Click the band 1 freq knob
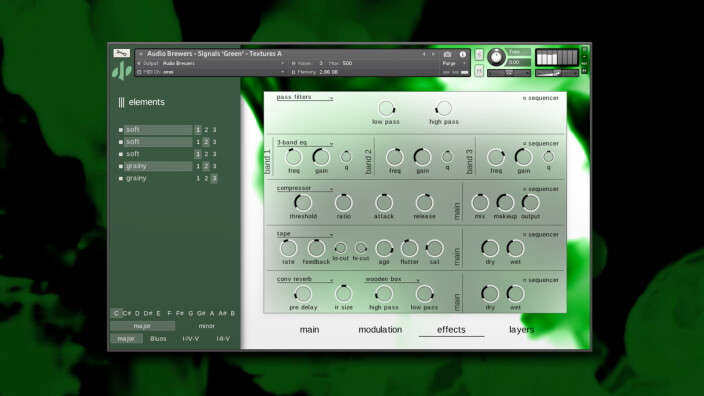This screenshot has width=704, height=396. click(294, 158)
